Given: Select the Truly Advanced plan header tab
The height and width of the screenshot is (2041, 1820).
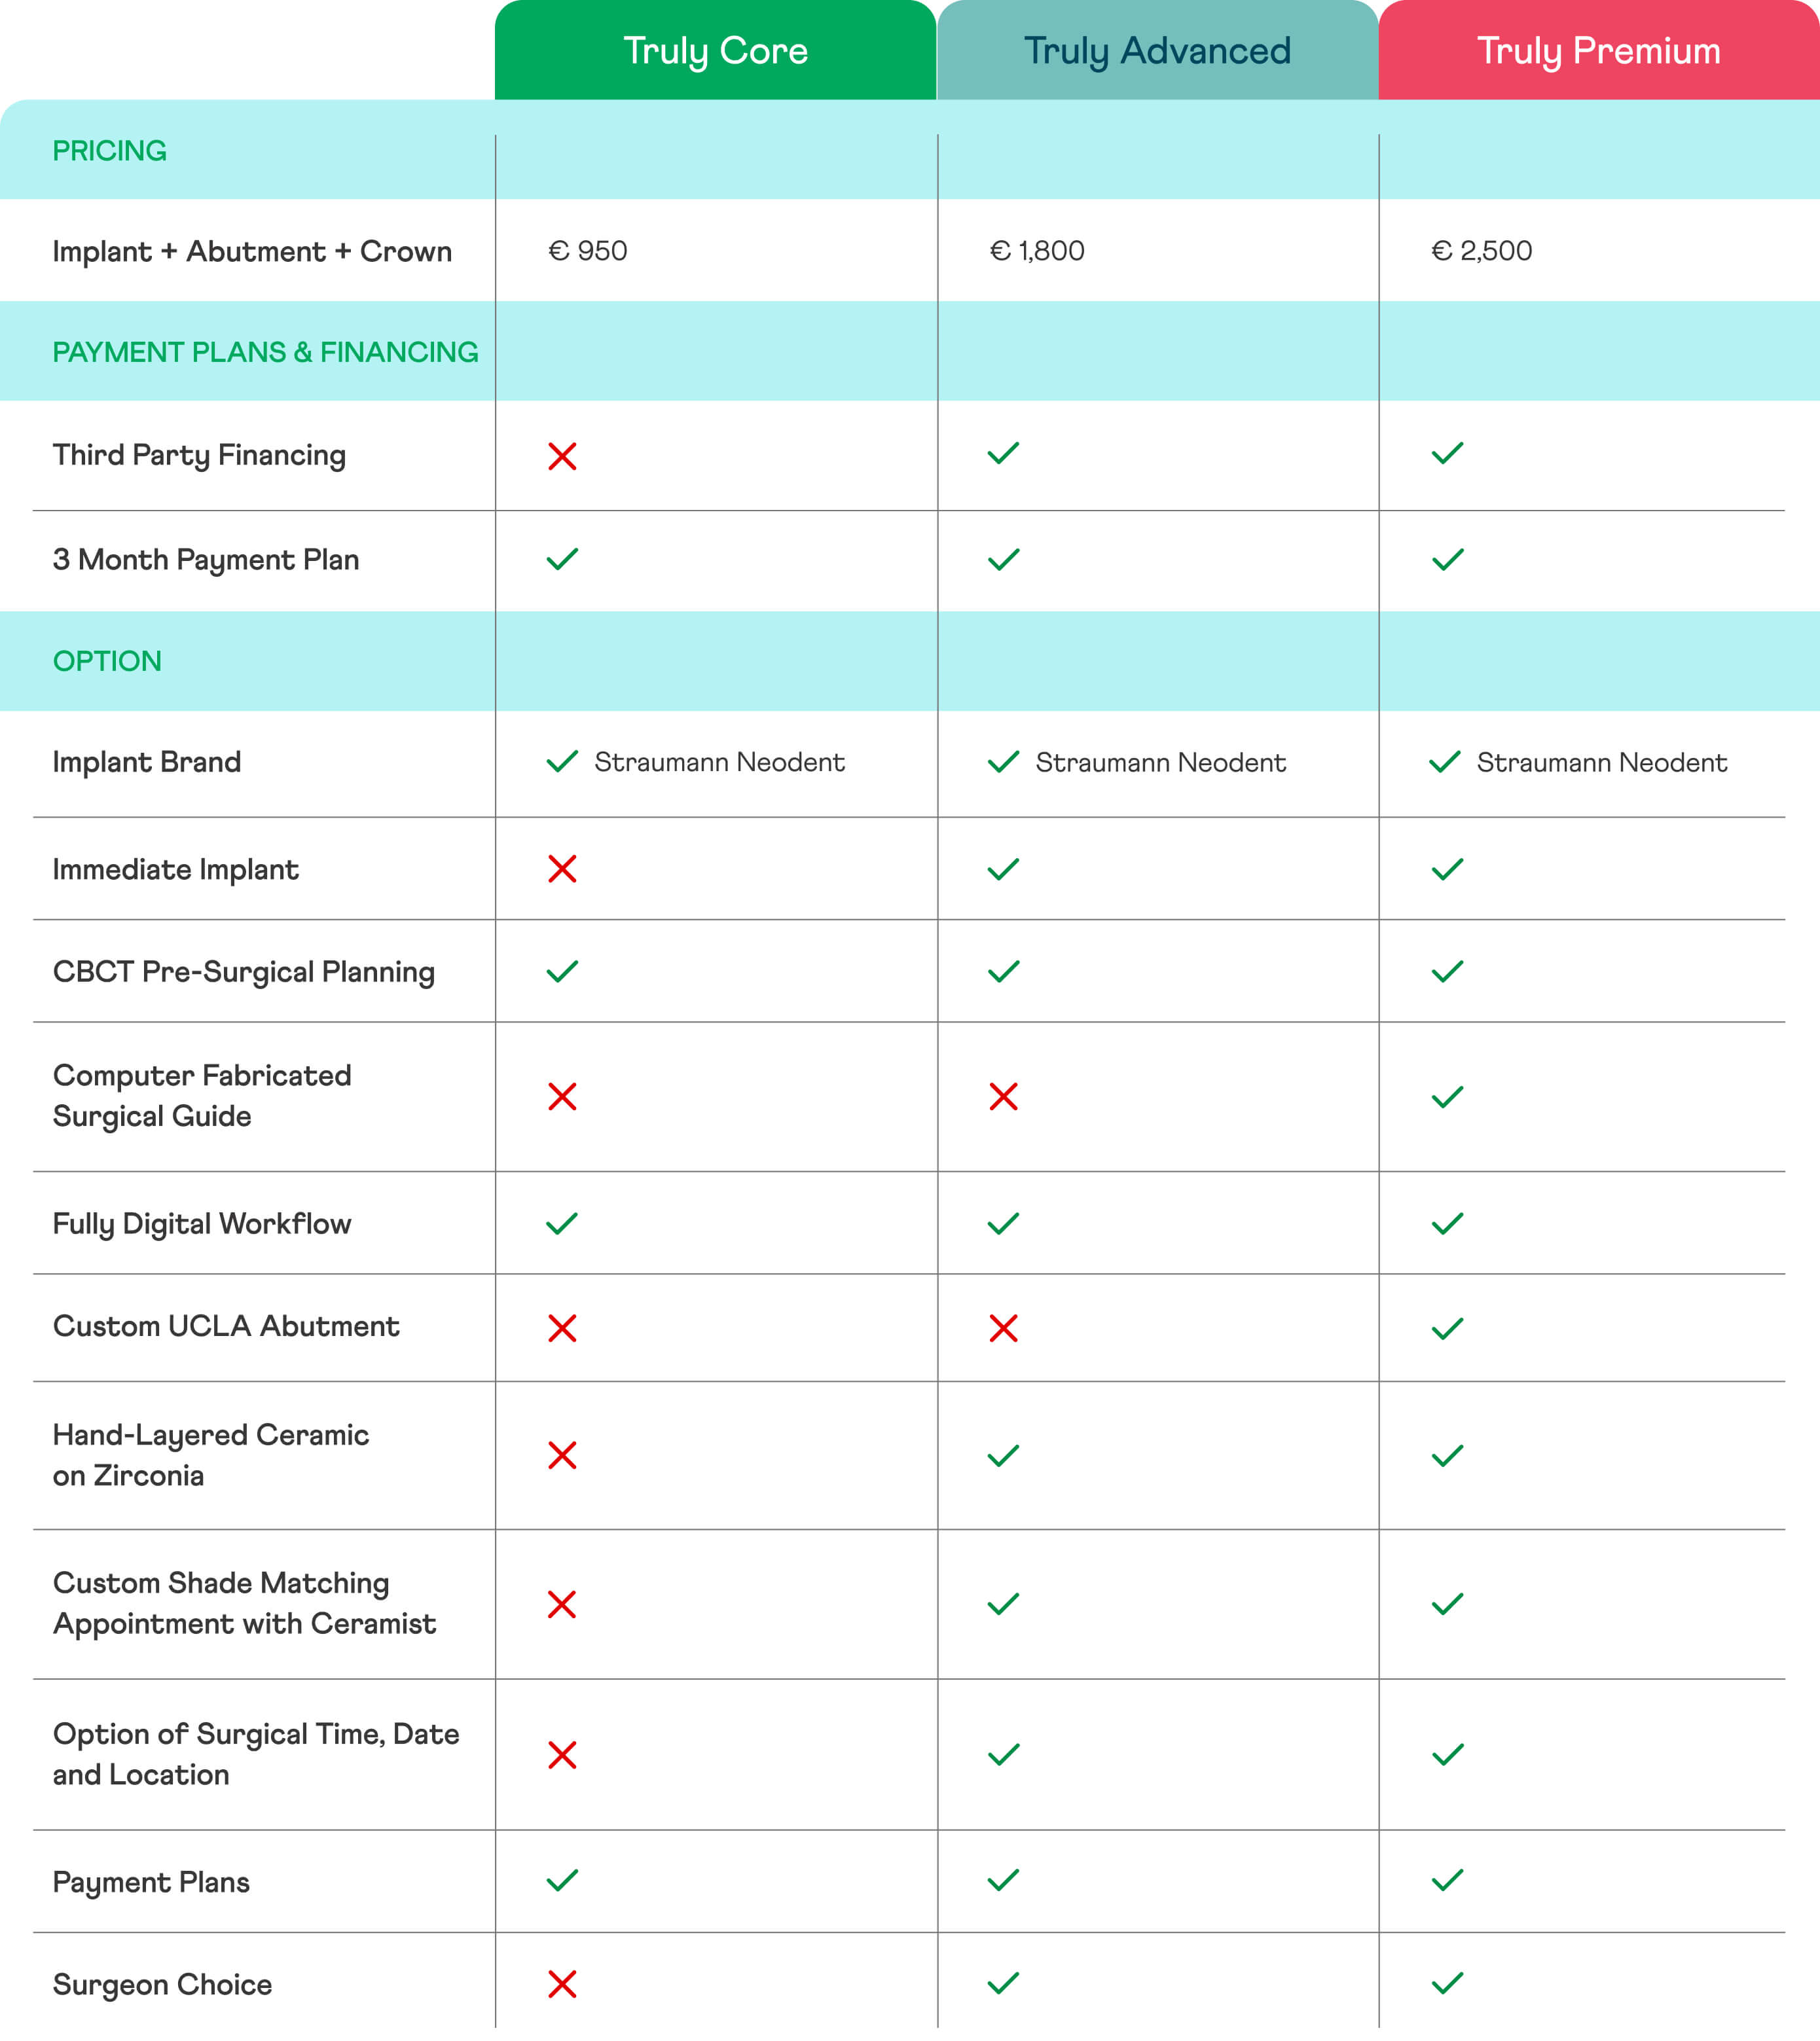Looking at the screenshot, I should click(1157, 51).
